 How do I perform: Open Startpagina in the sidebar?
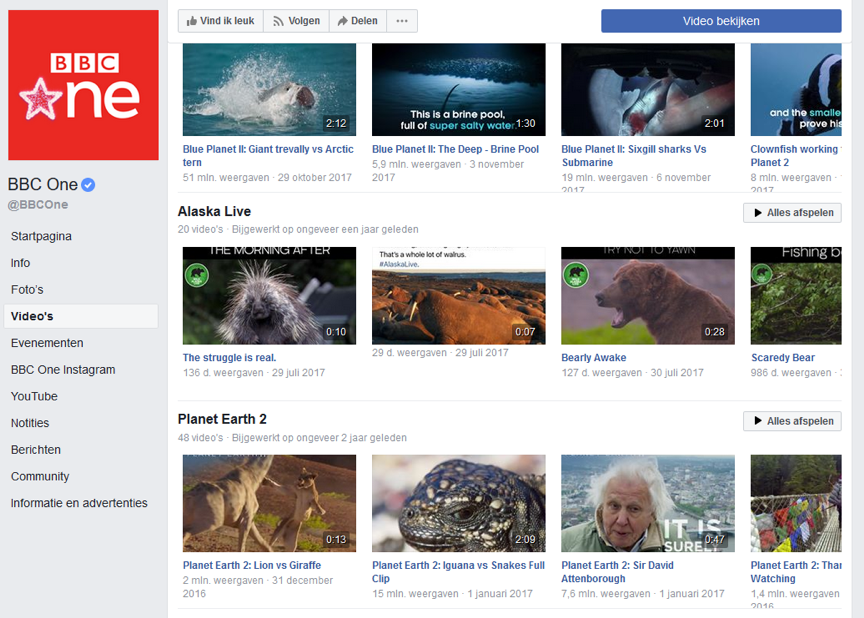click(41, 236)
